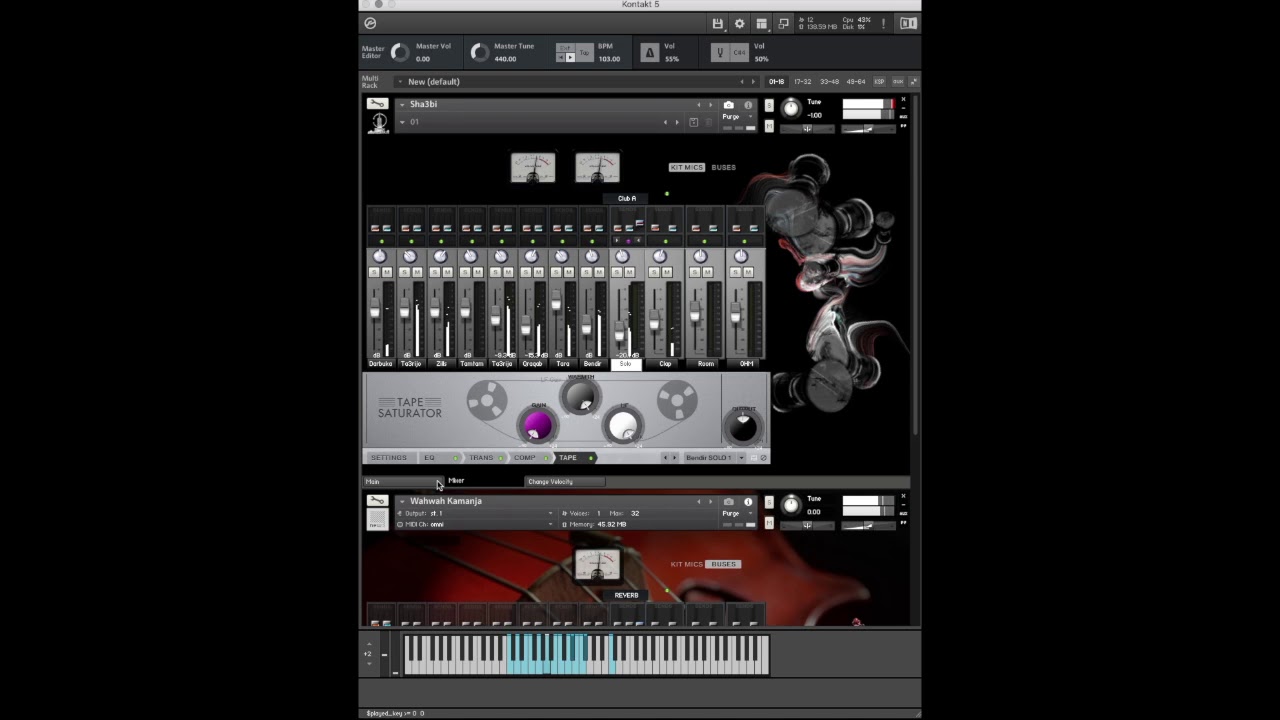Screen dimensions: 1280x720
Task: Close the Sha3bi instrument with X
Action: coord(903,100)
